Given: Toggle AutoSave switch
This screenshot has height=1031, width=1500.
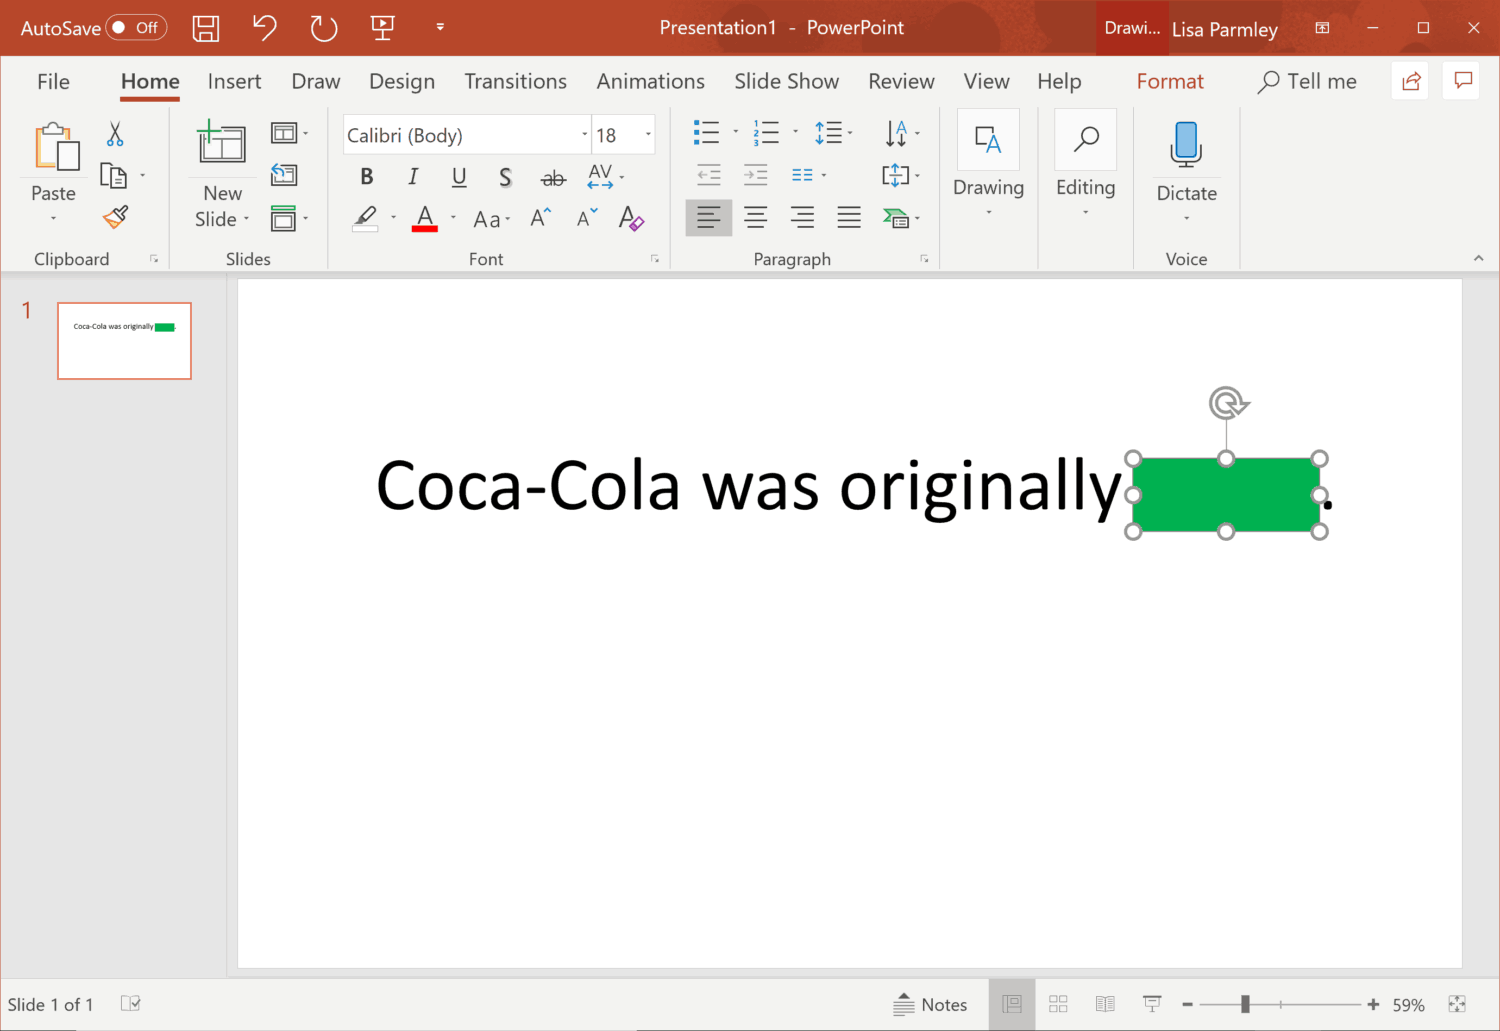Looking at the screenshot, I should 136,28.
